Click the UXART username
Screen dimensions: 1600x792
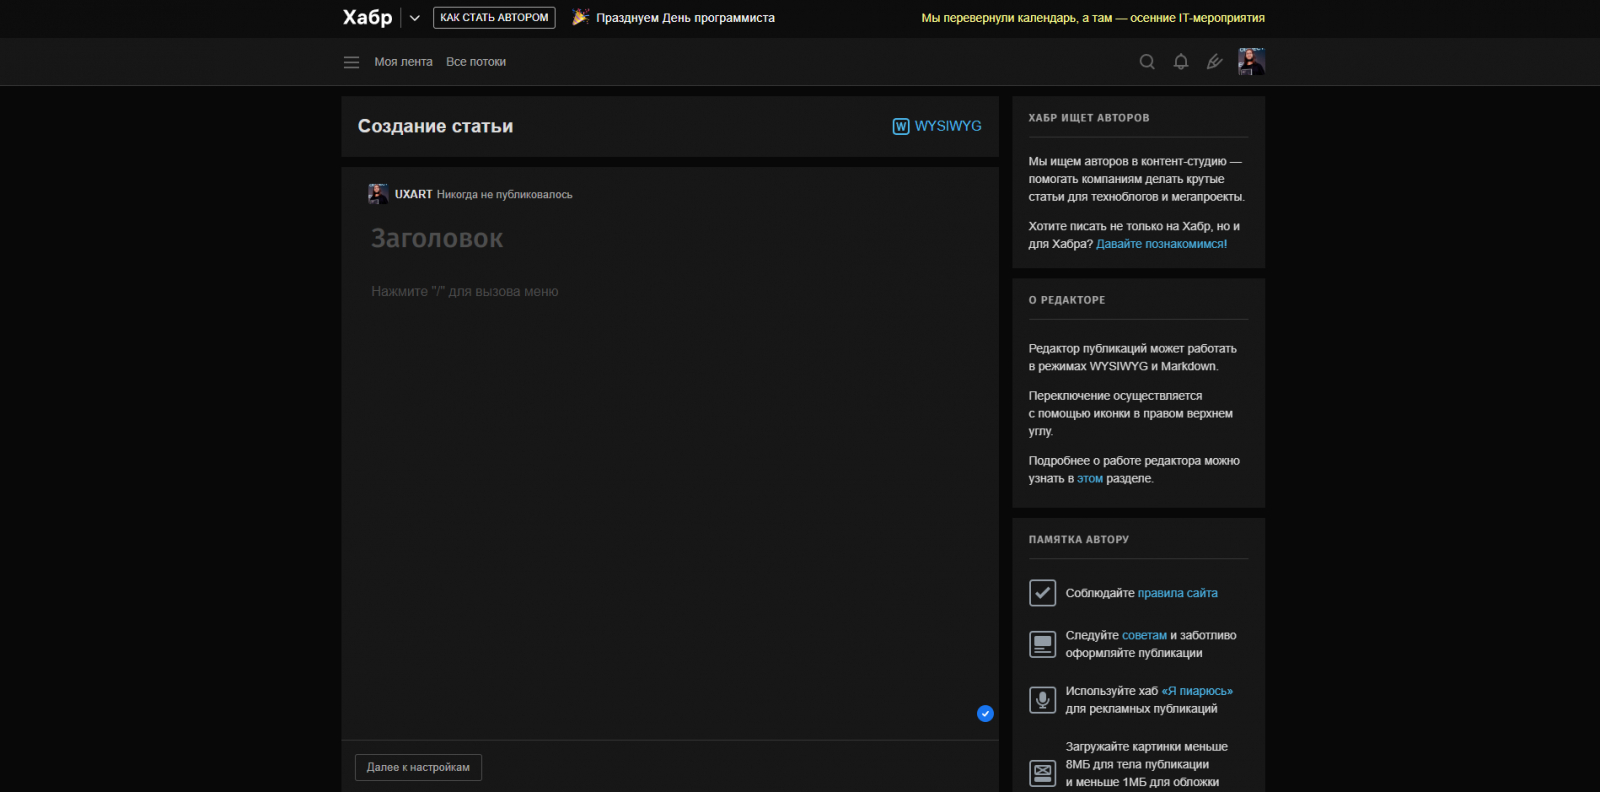[x=413, y=194]
